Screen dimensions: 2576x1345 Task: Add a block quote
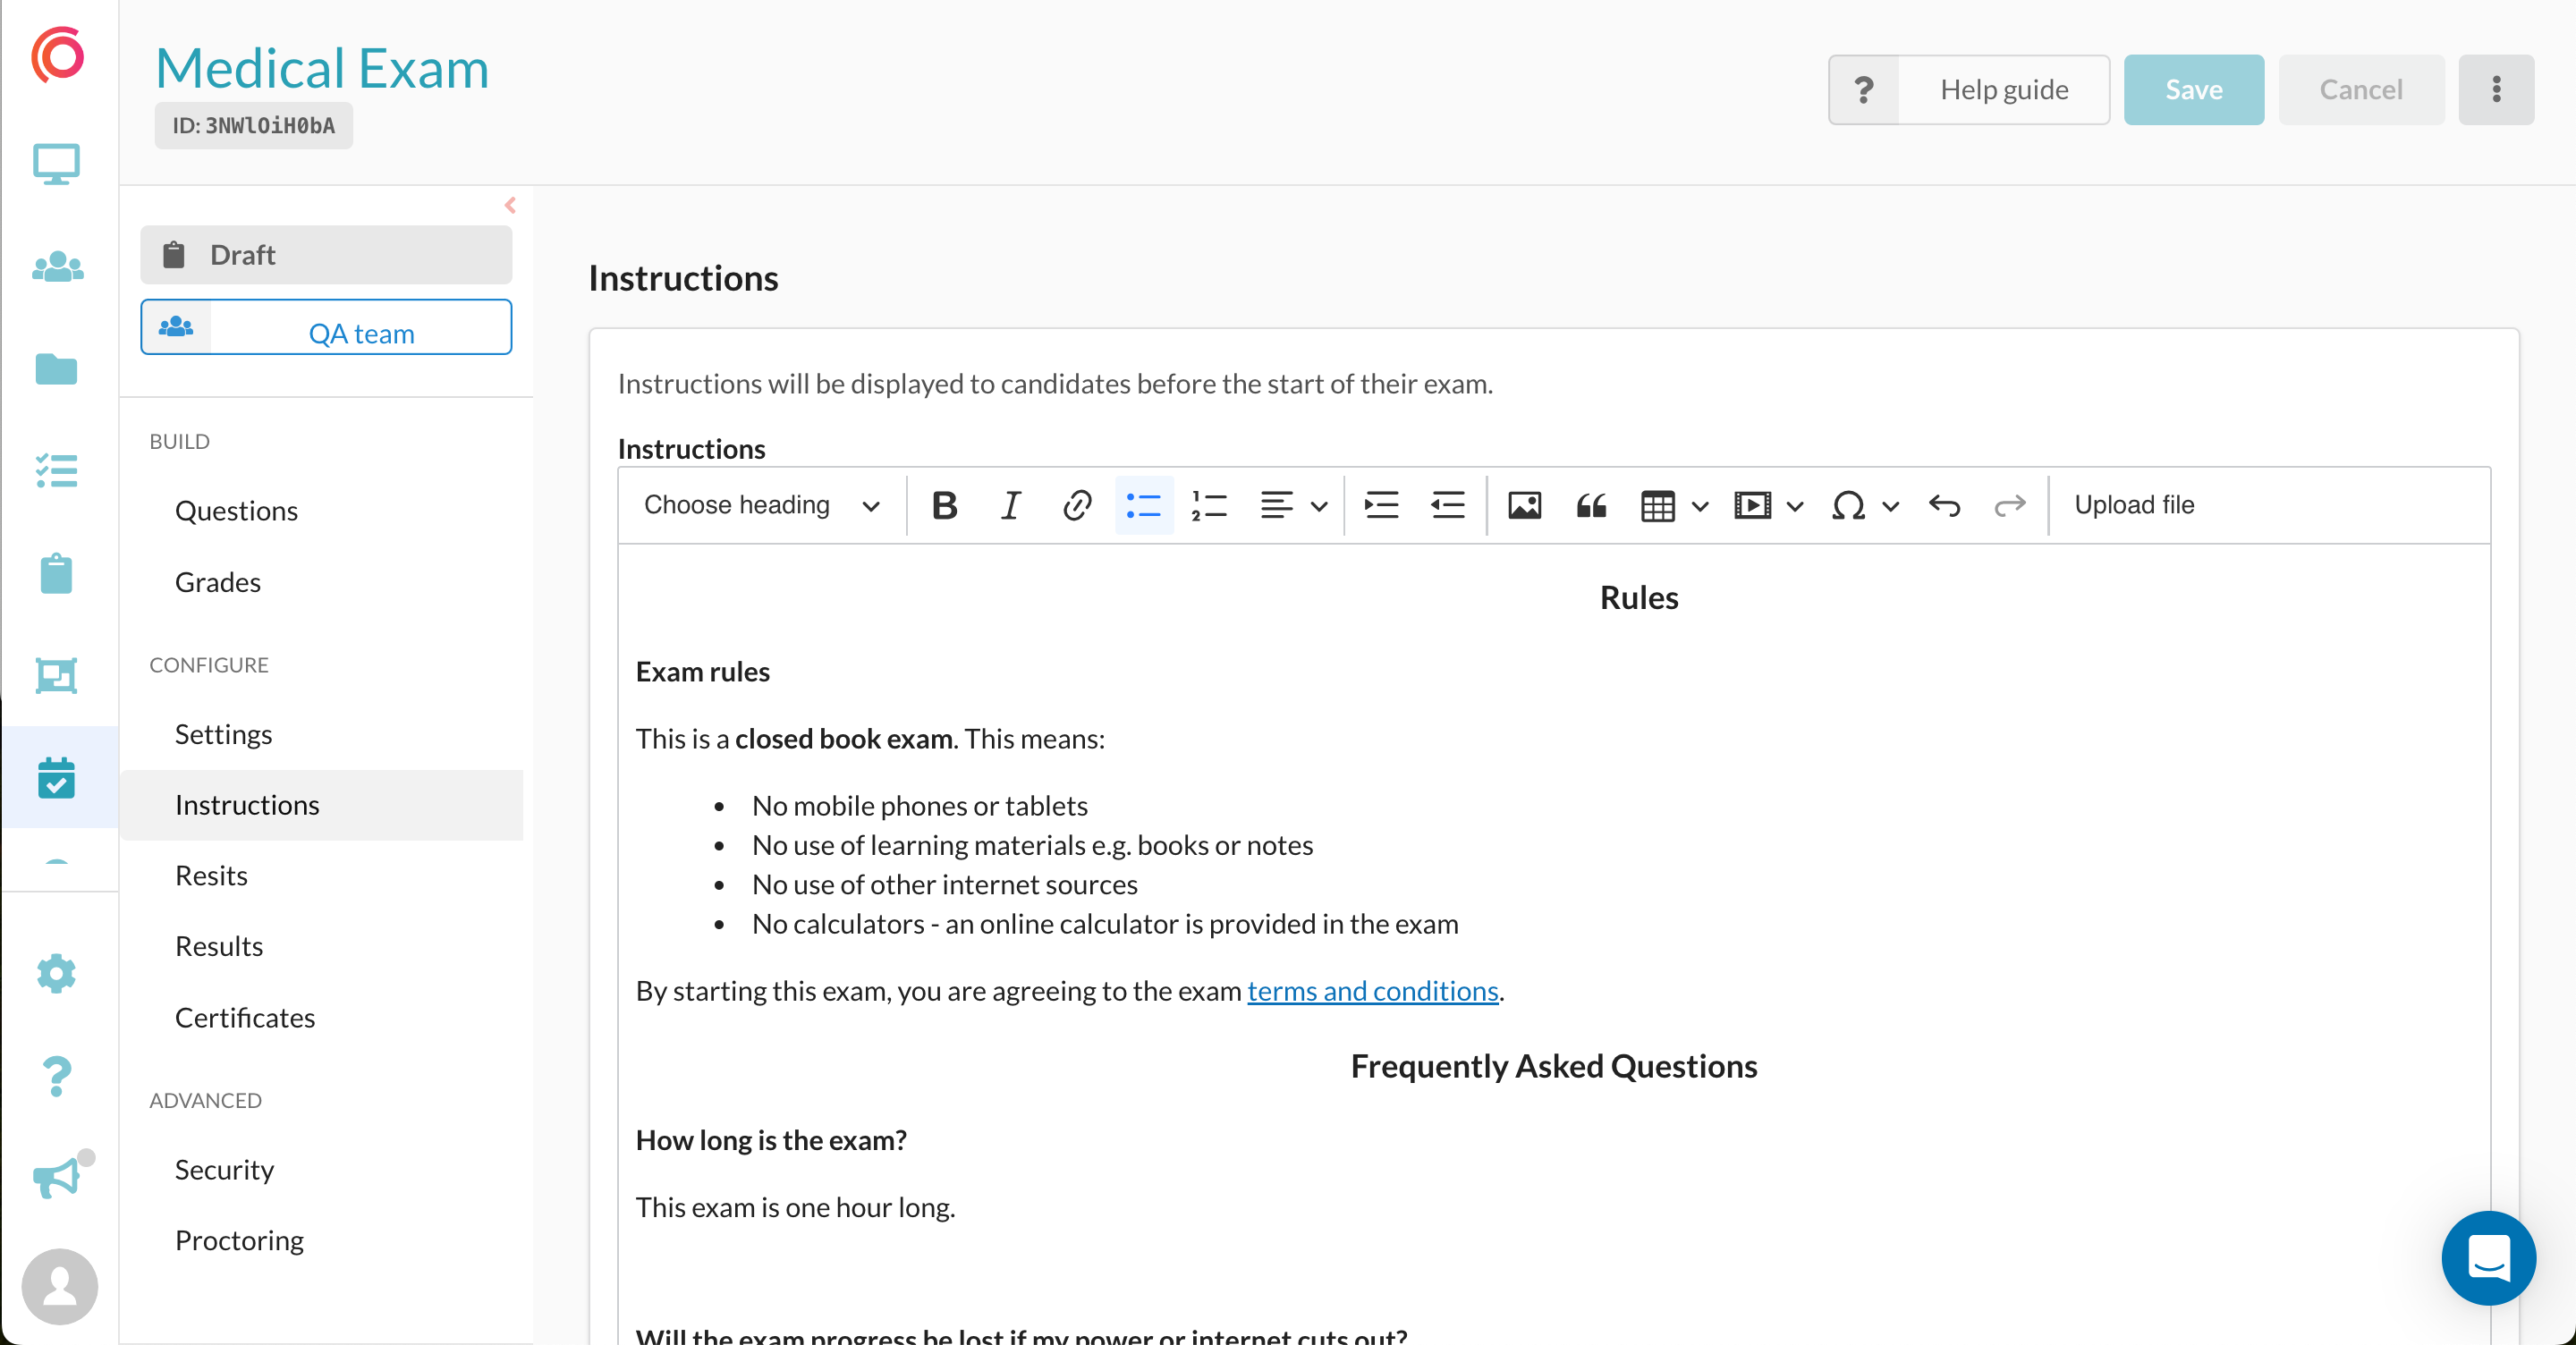tap(1590, 505)
